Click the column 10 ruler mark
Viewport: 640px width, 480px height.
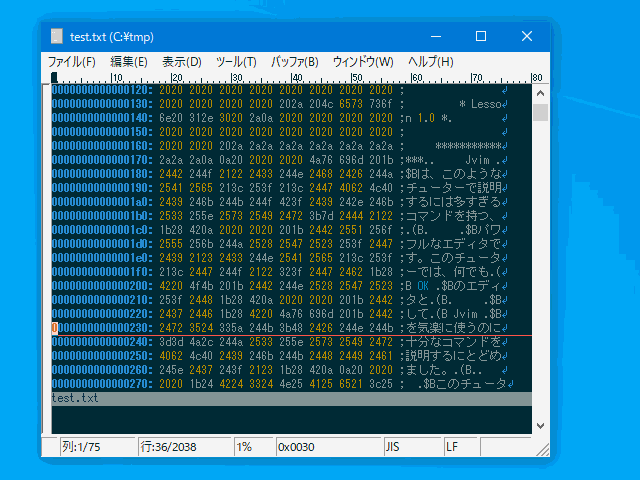(x=116, y=78)
